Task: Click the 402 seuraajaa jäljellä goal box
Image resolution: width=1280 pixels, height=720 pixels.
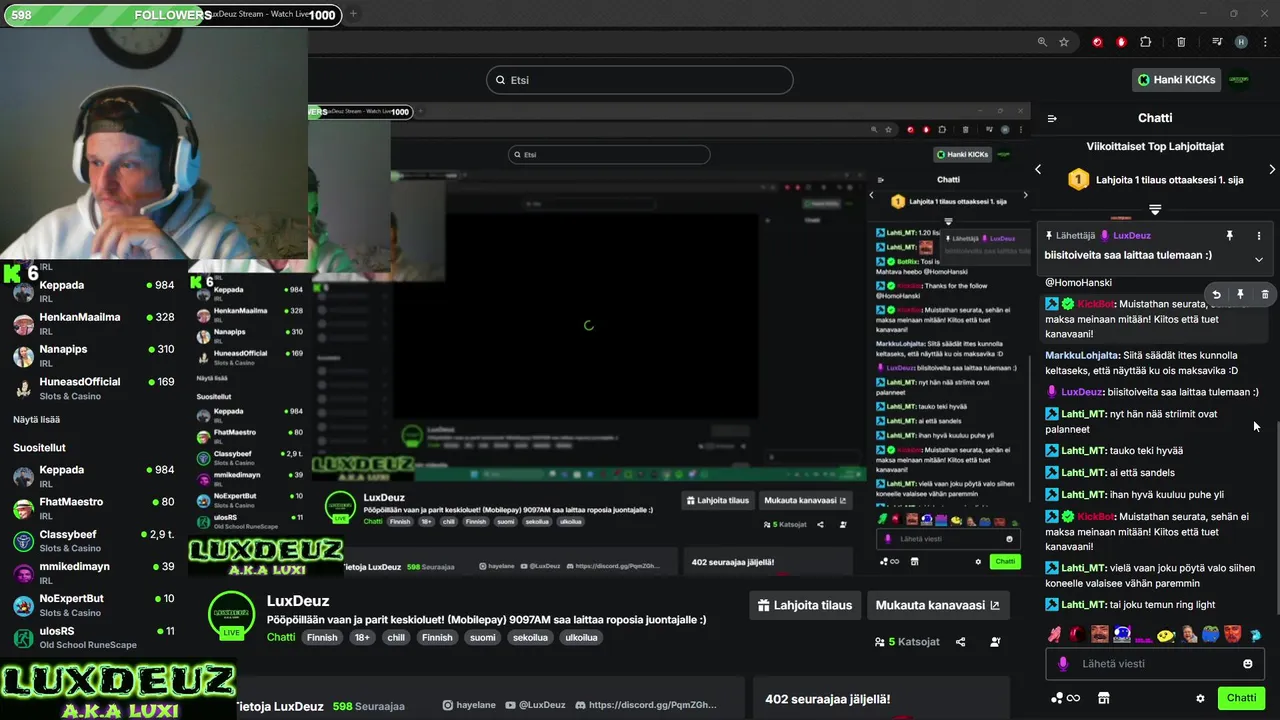Action: click(x=880, y=699)
